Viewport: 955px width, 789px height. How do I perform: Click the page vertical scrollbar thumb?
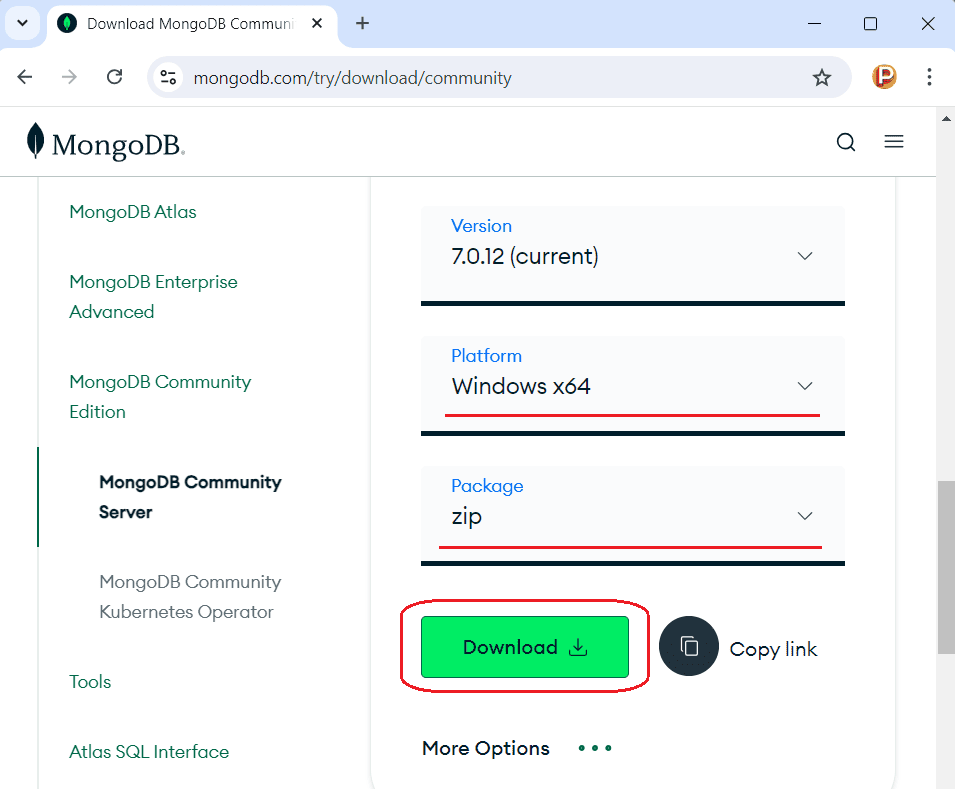(x=945, y=567)
